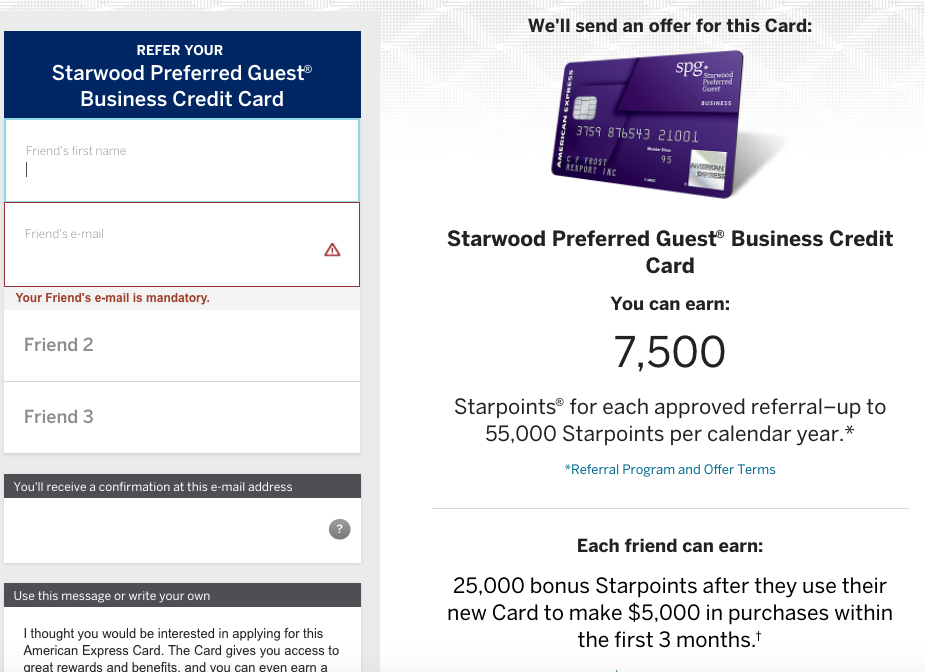Click the 7,500 Starpoints figure
This screenshot has height=672, width=925.
[x=670, y=352]
